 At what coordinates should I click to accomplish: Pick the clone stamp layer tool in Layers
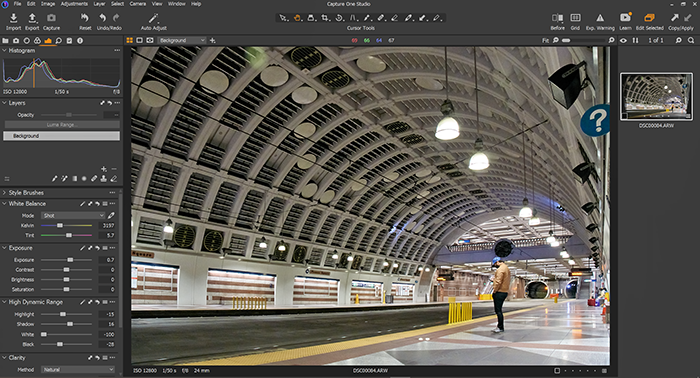click(x=104, y=179)
